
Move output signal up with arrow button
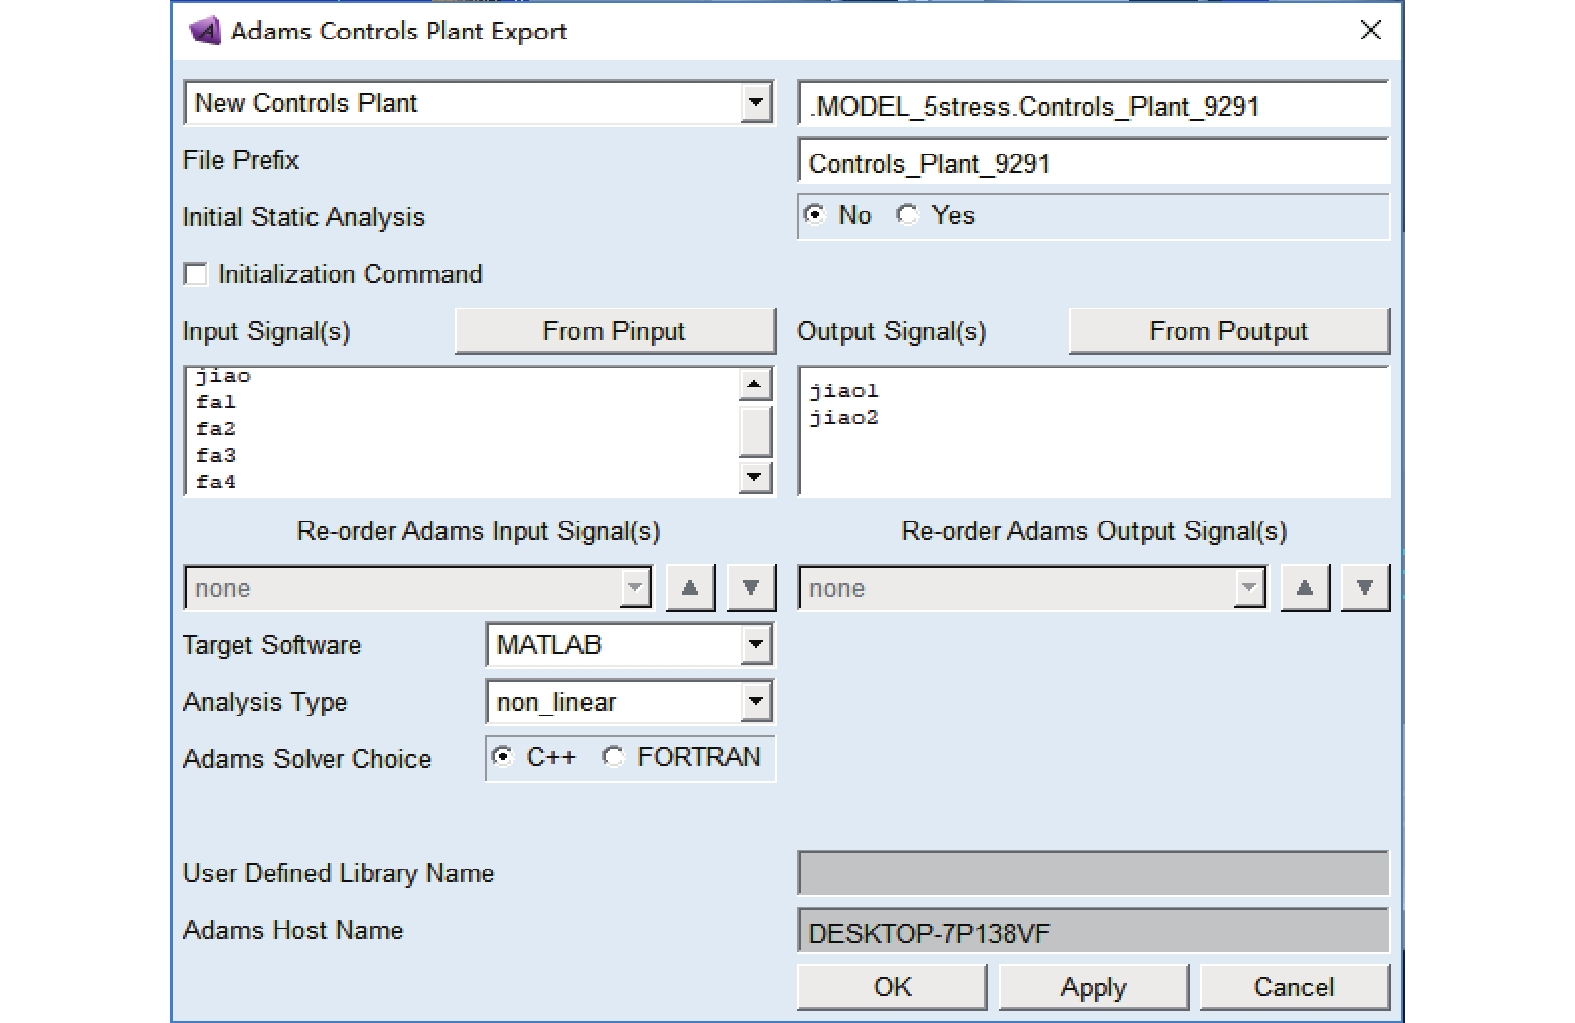[1305, 588]
